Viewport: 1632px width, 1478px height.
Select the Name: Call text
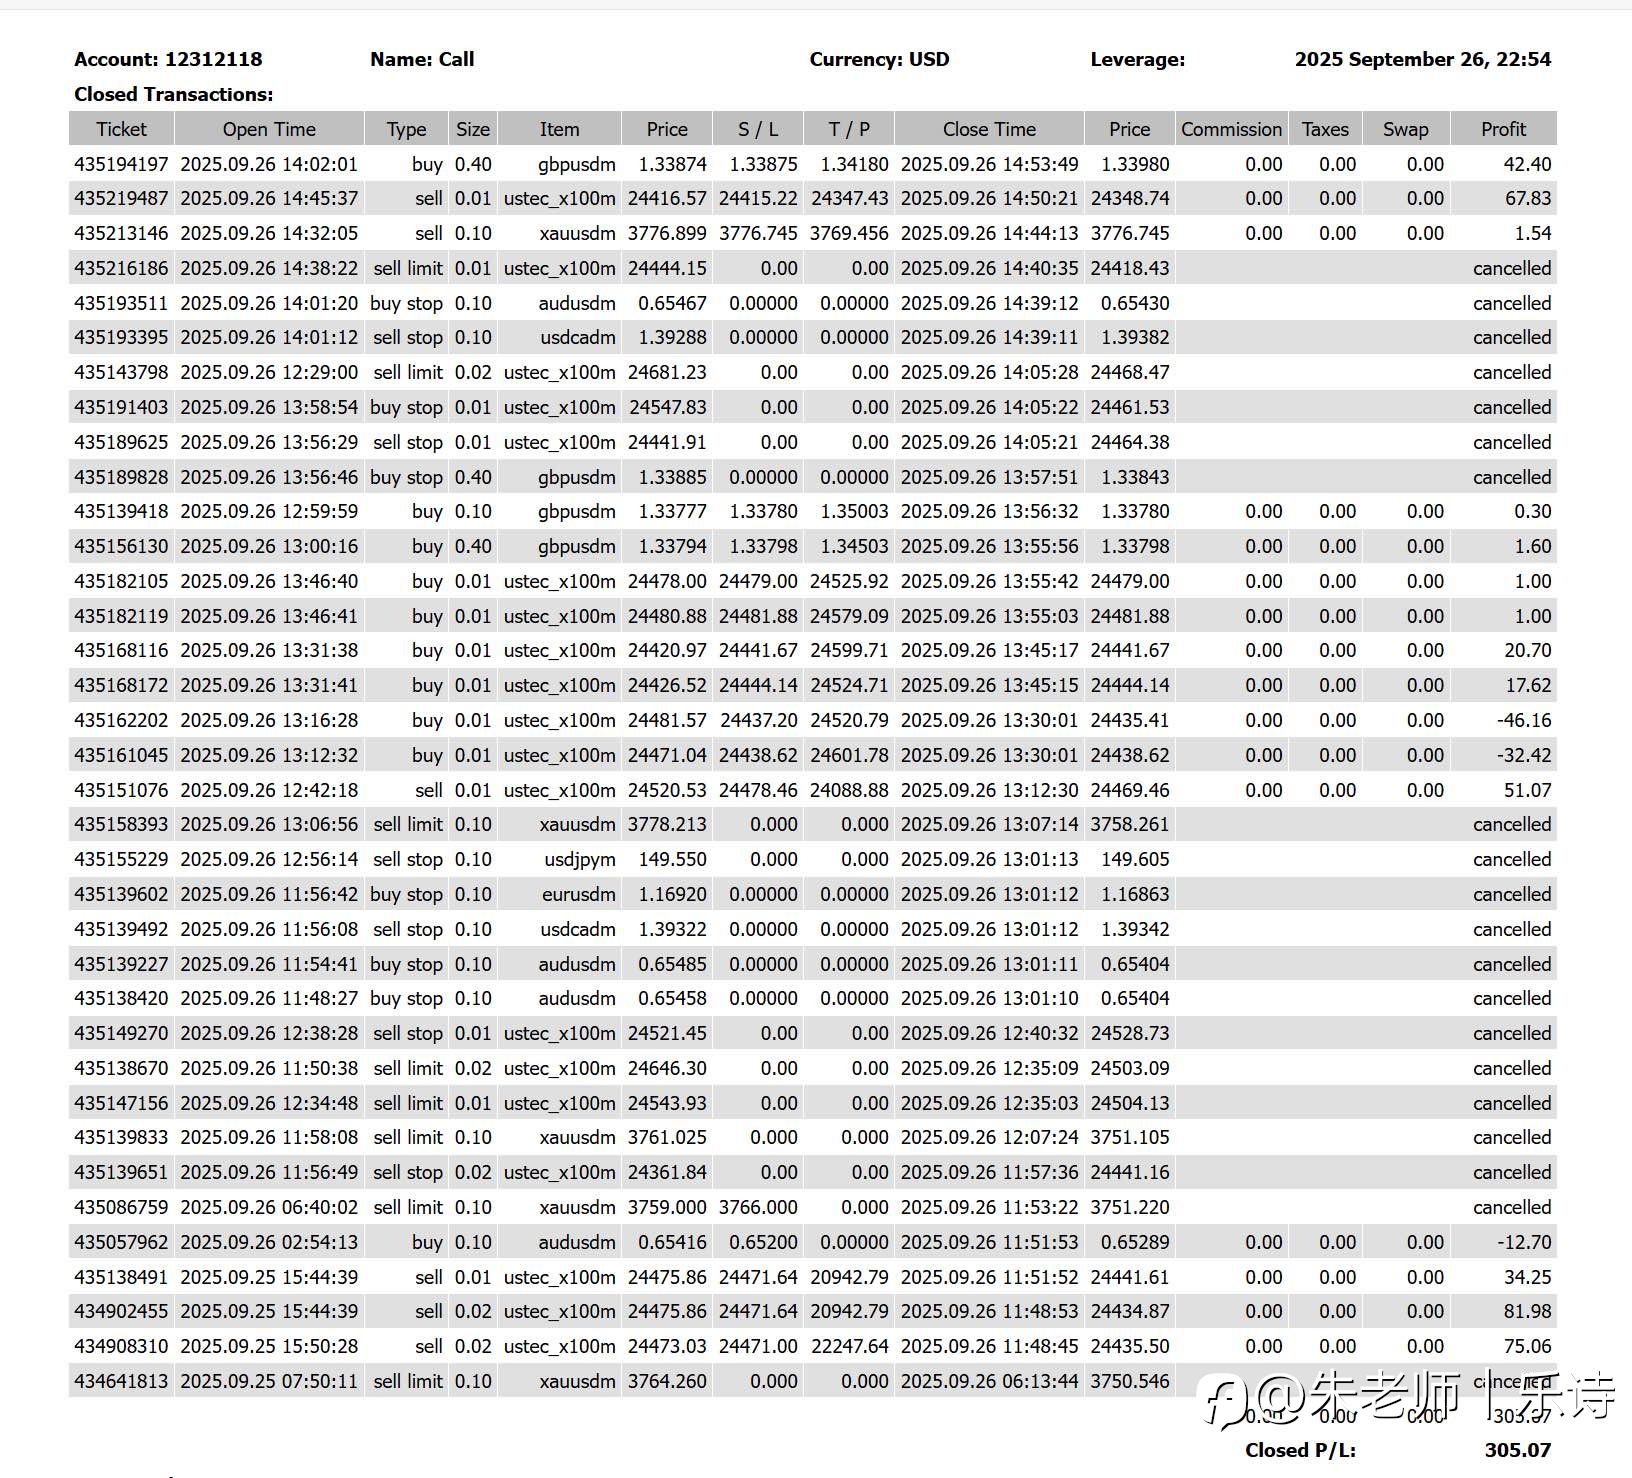(x=422, y=59)
